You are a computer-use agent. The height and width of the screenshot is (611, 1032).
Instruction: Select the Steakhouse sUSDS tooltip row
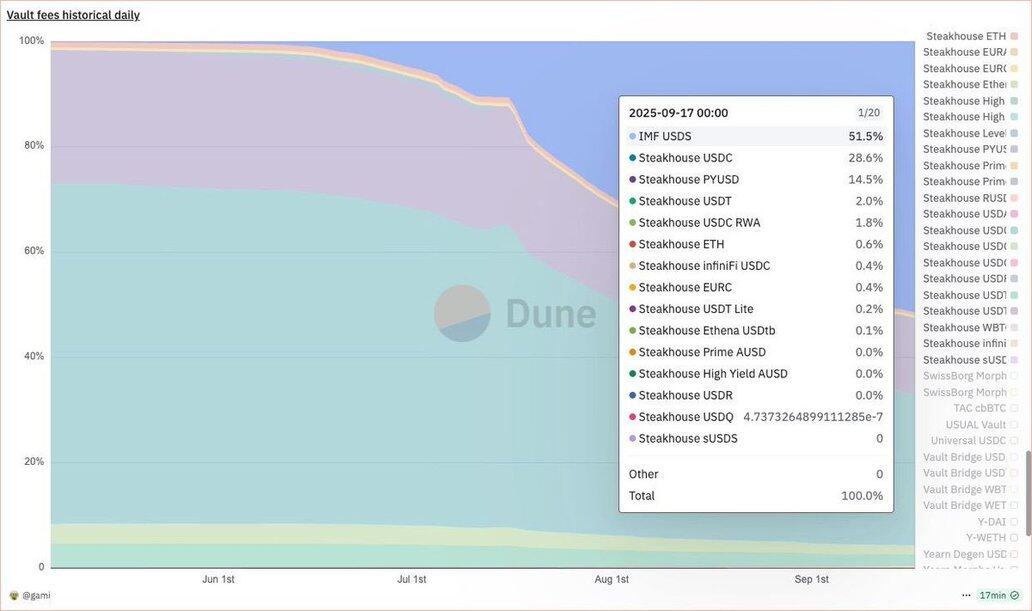pos(756,438)
